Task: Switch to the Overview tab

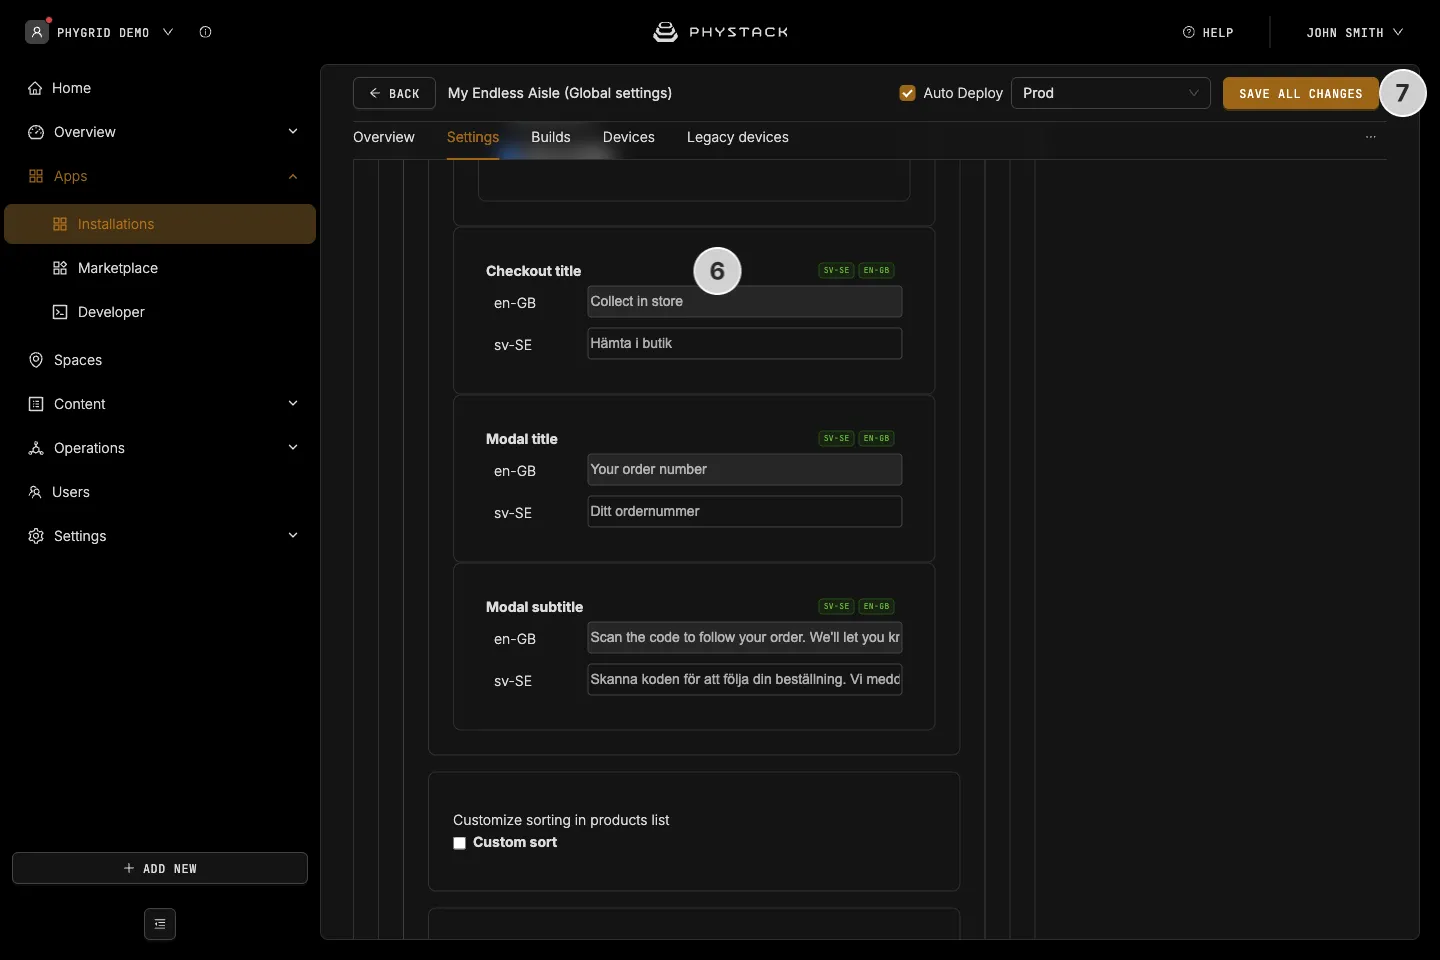Action: tap(384, 137)
